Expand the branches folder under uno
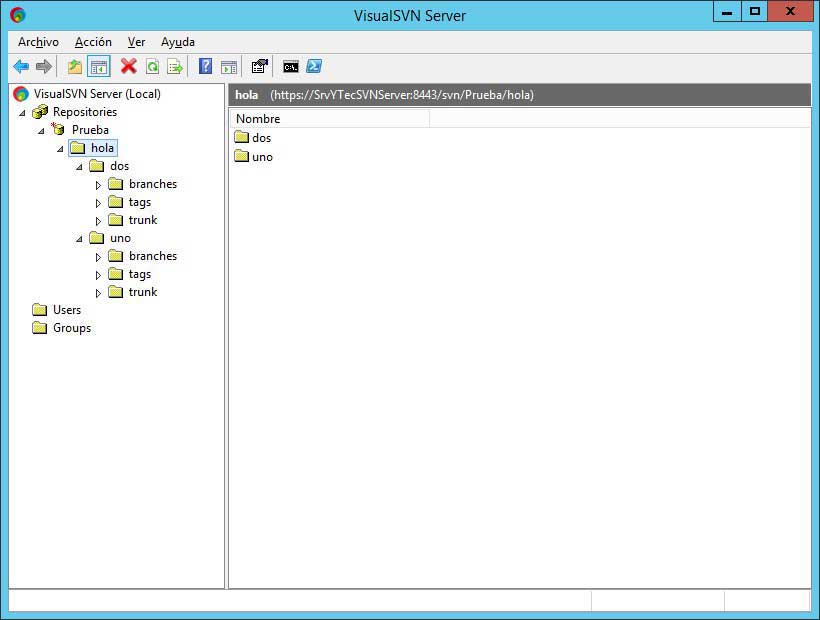 point(97,256)
